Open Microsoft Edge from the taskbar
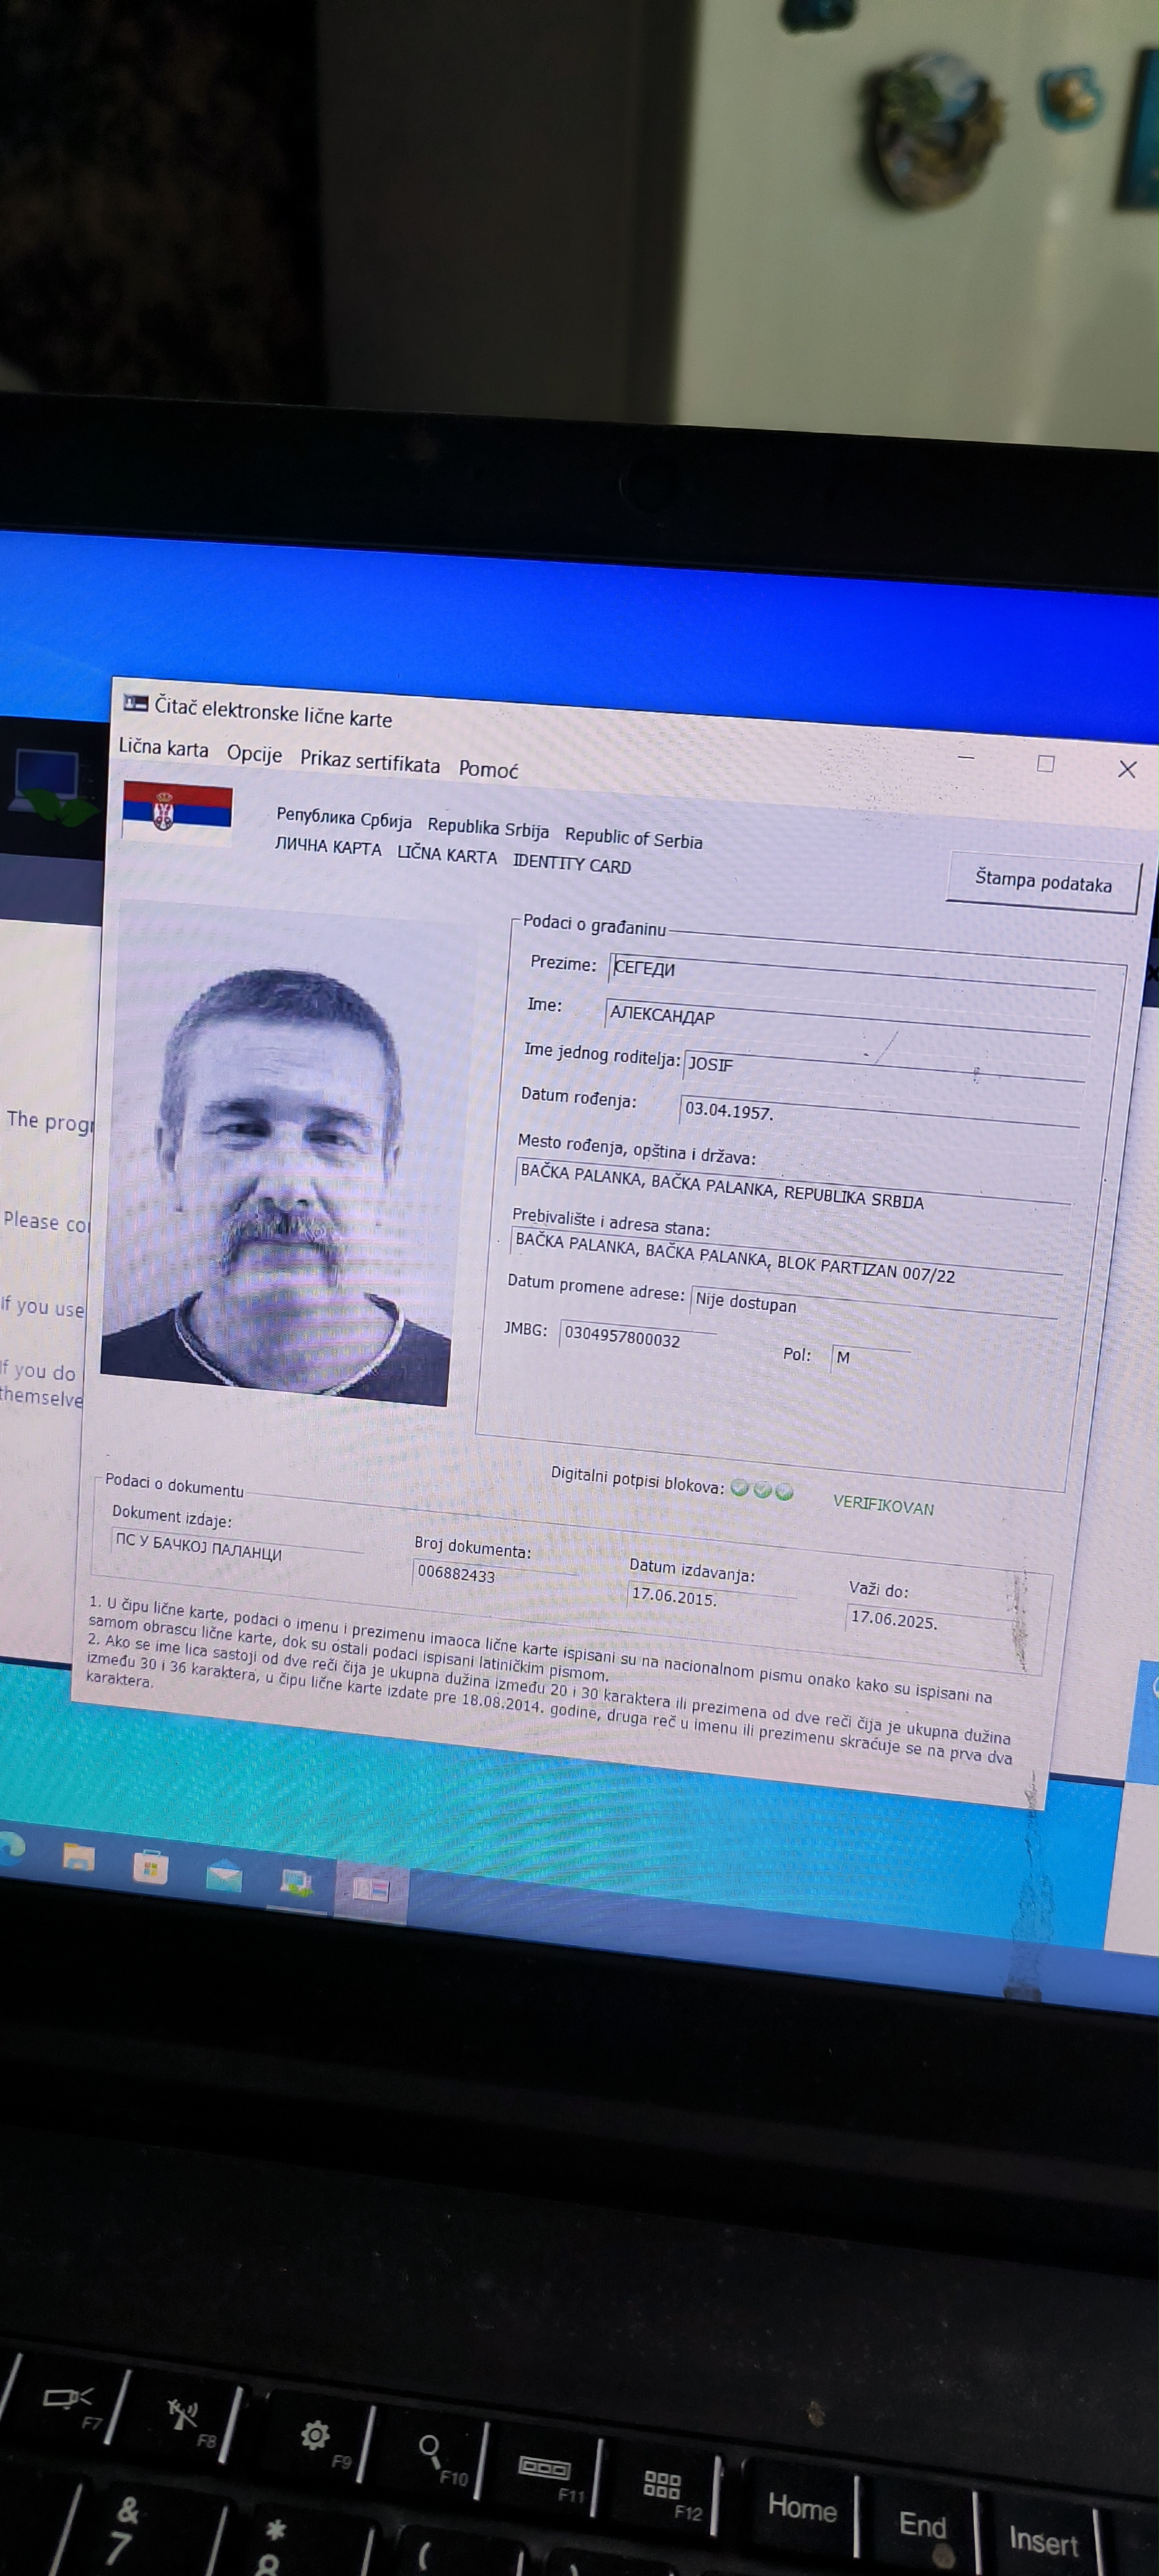 [x=10, y=1849]
